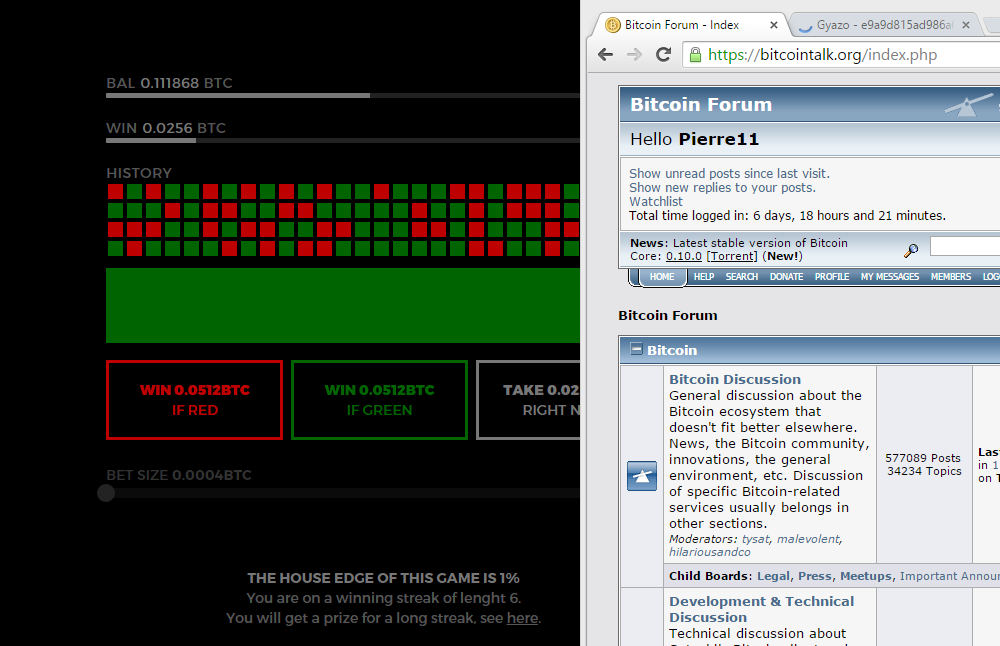
Task: Click the 'BET SIZE 0.0004BTC' label
Action: [179, 475]
